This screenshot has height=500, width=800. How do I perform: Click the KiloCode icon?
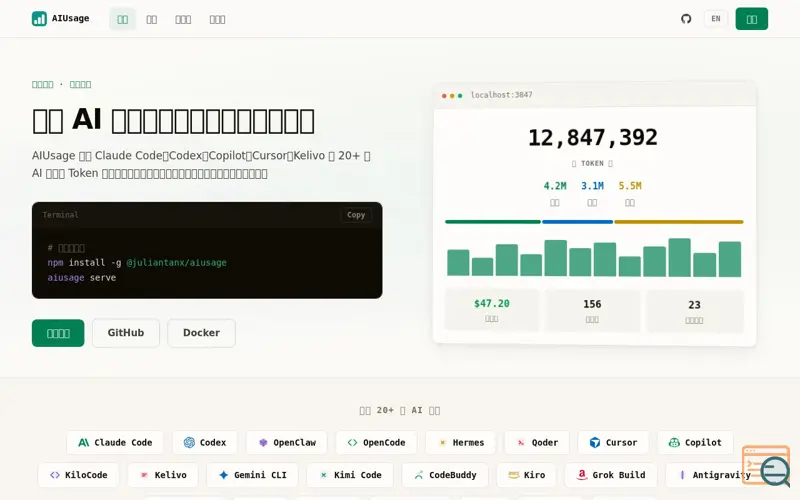tap(55, 475)
